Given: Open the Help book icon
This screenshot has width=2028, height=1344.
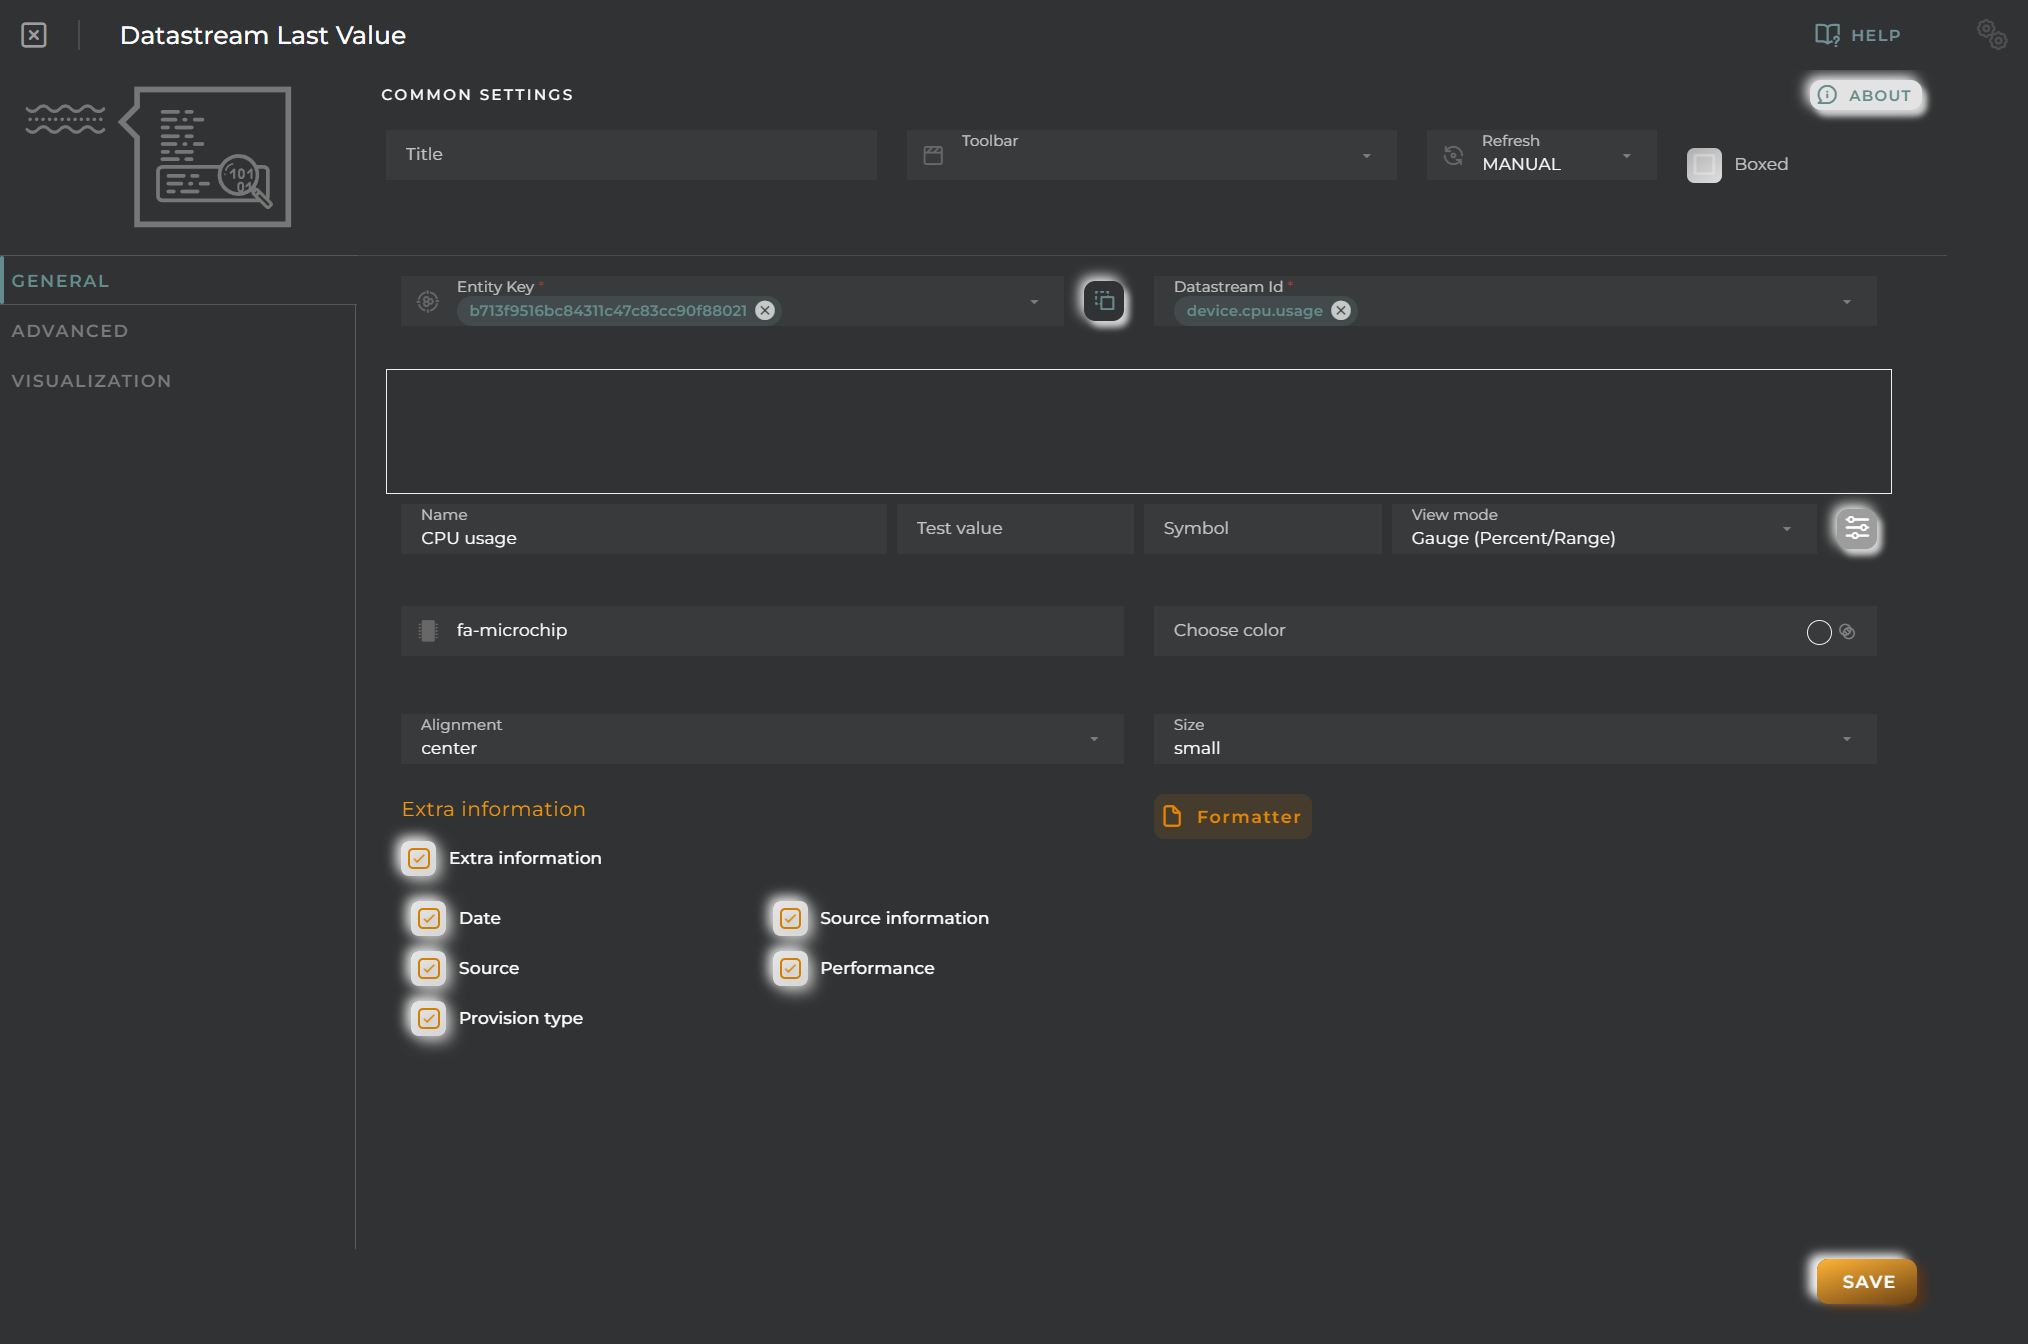Looking at the screenshot, I should pos(1827,35).
